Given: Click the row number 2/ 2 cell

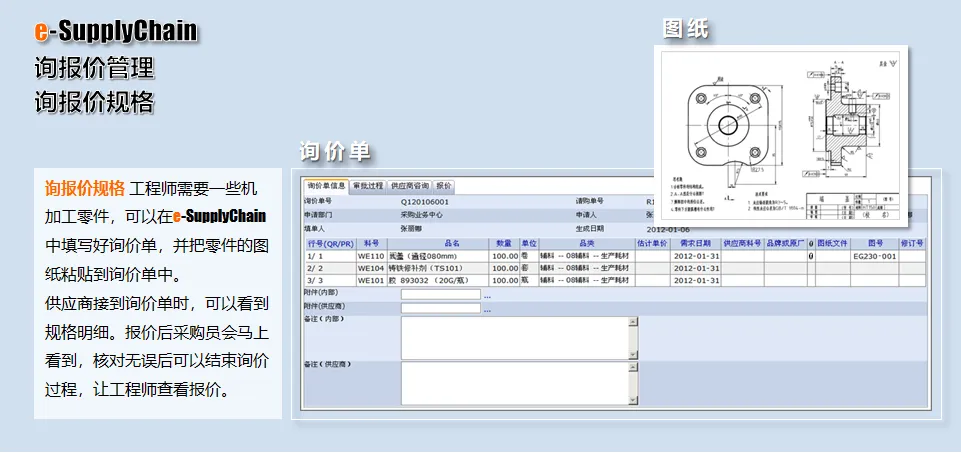Looking at the screenshot, I should pyautogui.click(x=330, y=268).
